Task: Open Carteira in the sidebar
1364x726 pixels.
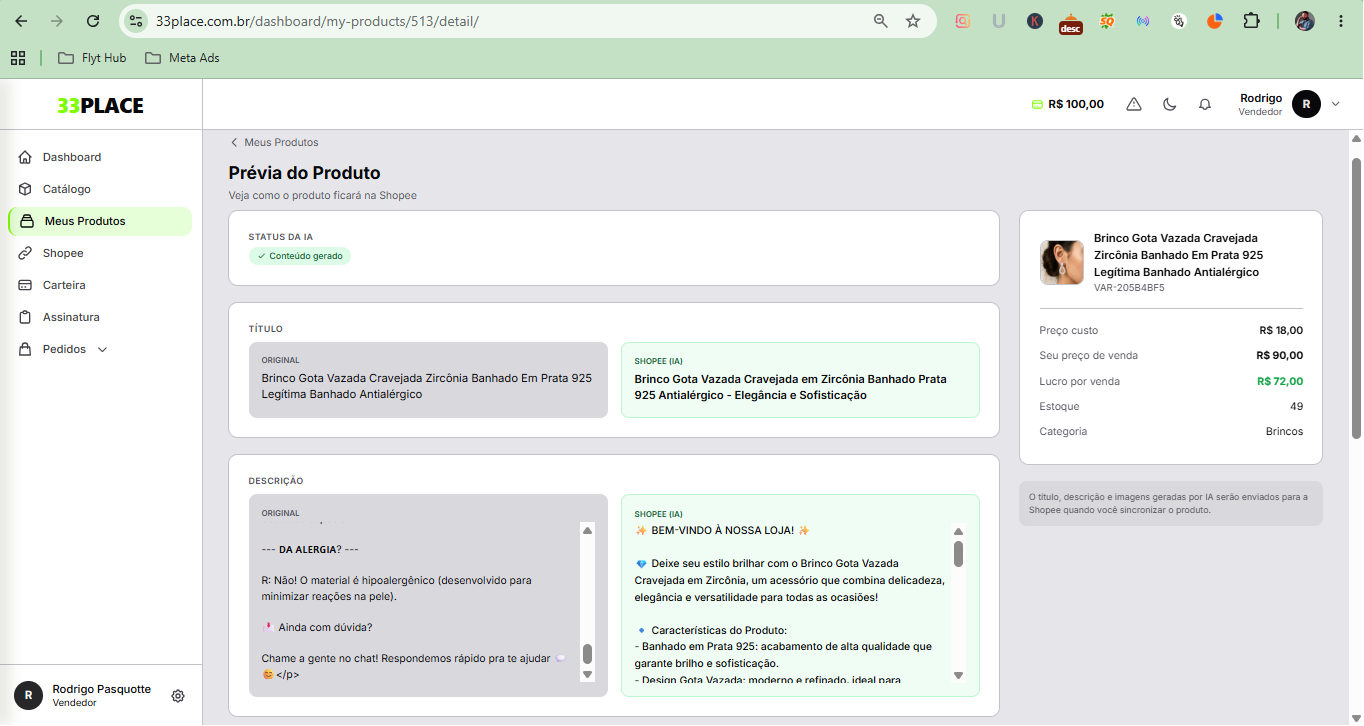Action: 100,285
